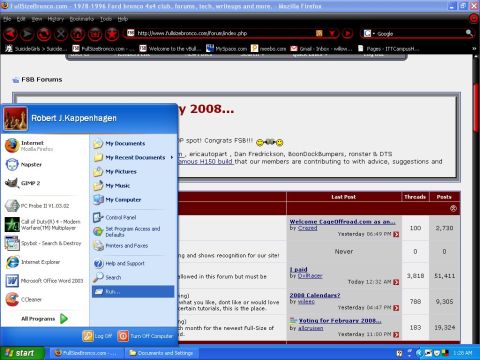Click the vertical page scrollbar thumb
This screenshot has width=480, height=360.
click(x=476, y=107)
